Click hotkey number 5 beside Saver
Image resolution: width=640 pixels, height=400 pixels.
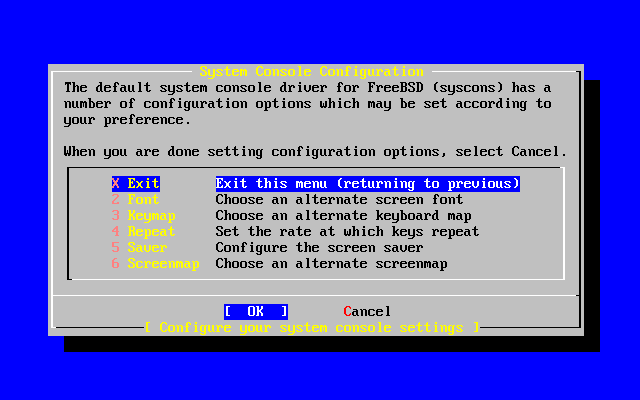116,247
